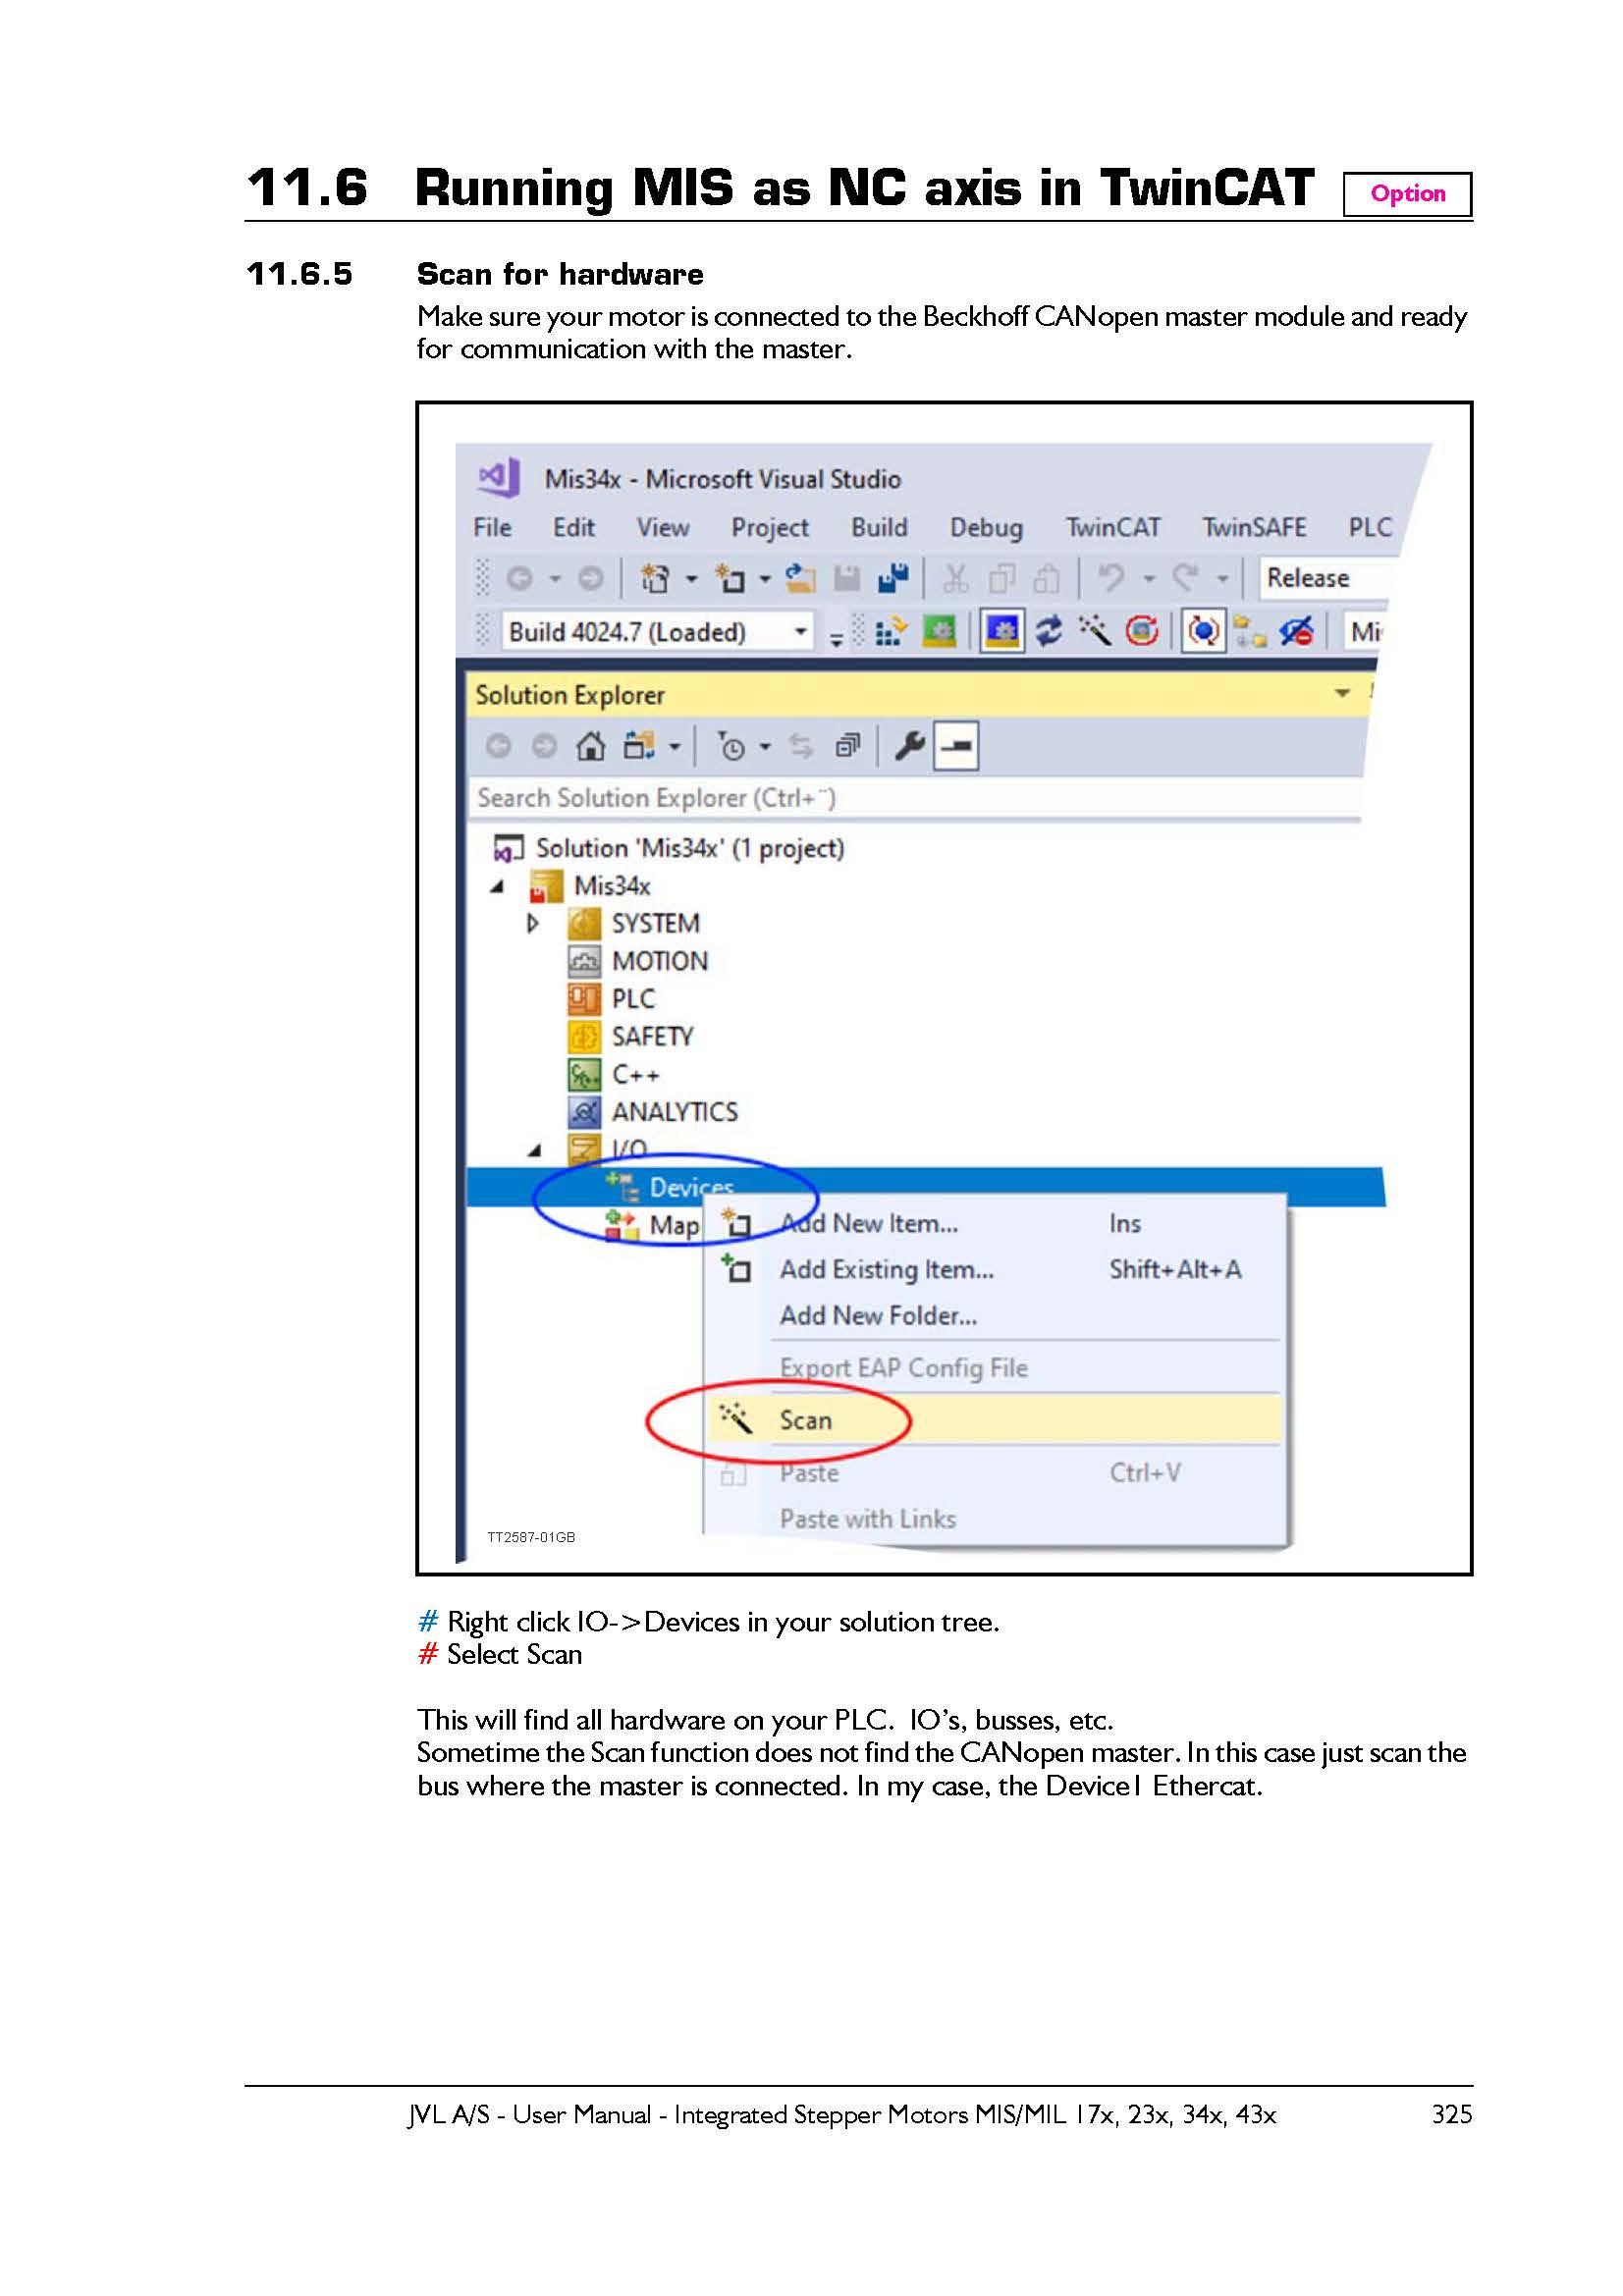The image size is (1623, 2296).
Task: Click the Search Solution Explorer field
Action: click(915, 798)
